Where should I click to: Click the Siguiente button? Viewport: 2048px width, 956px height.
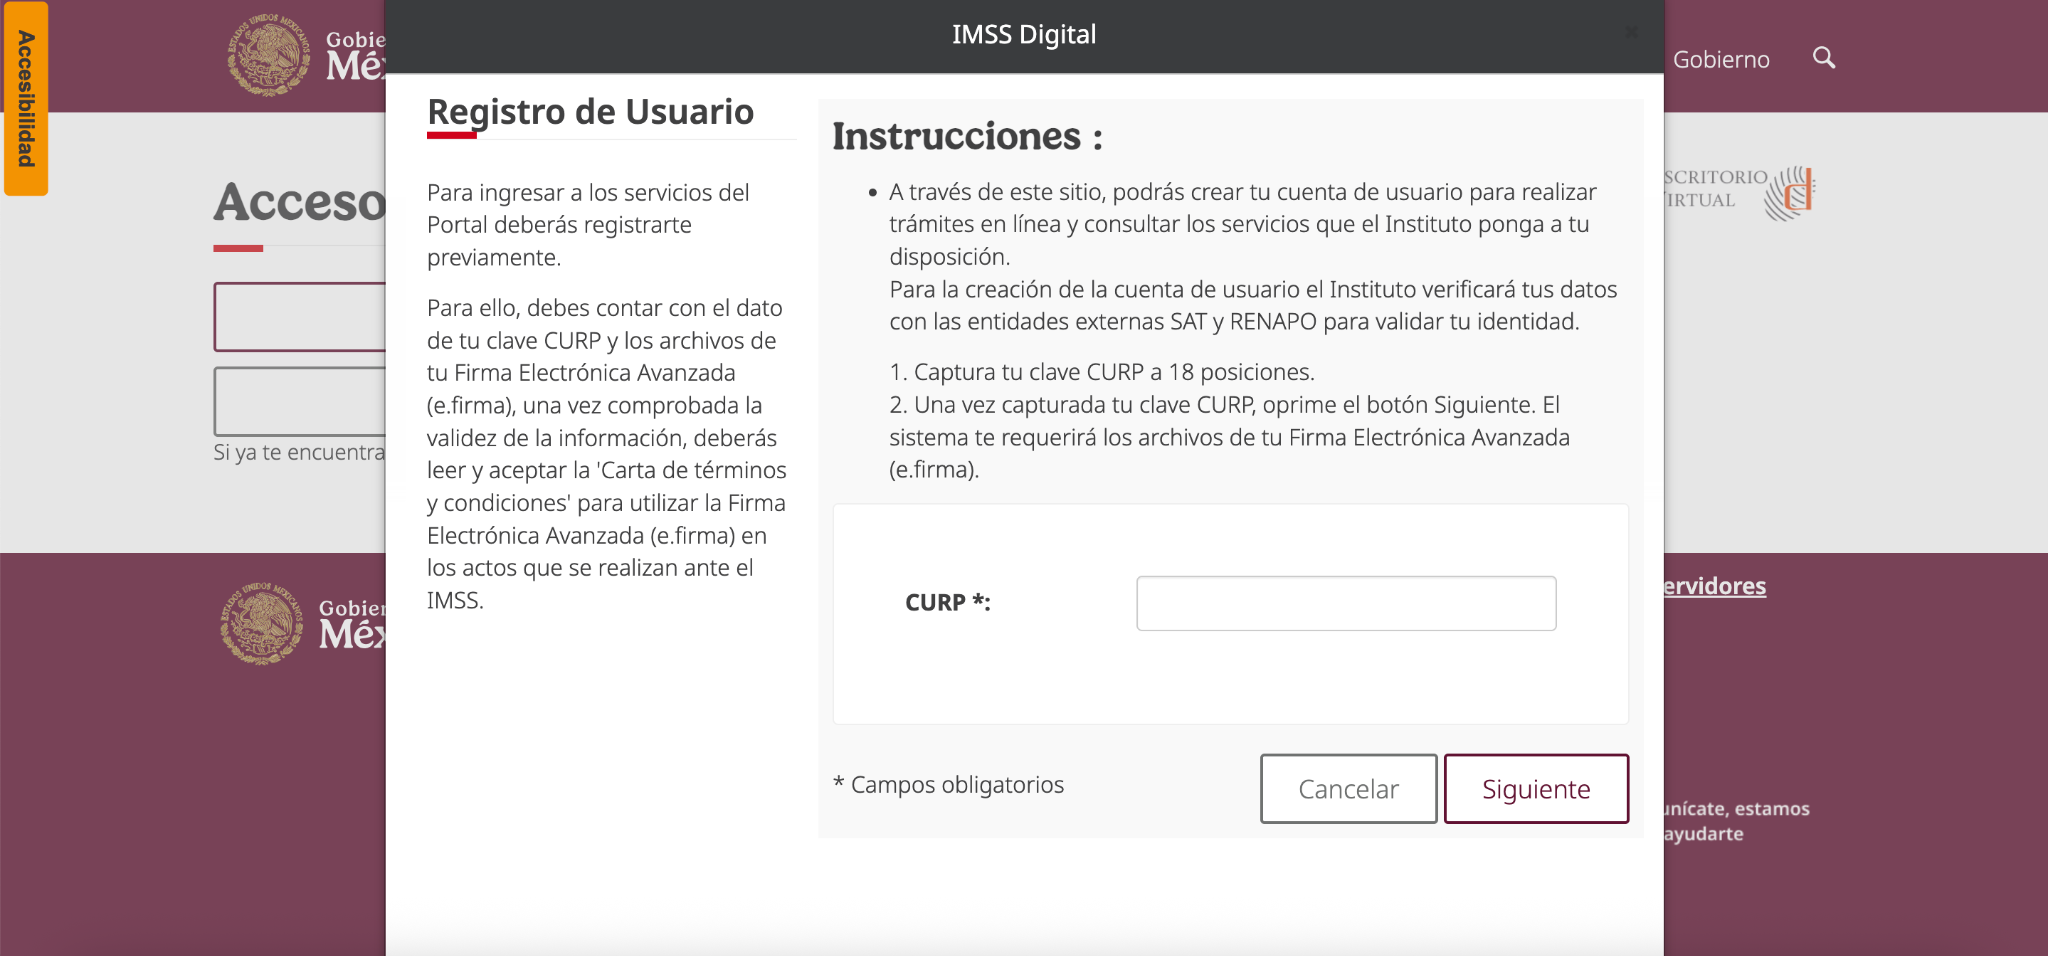click(x=1536, y=789)
